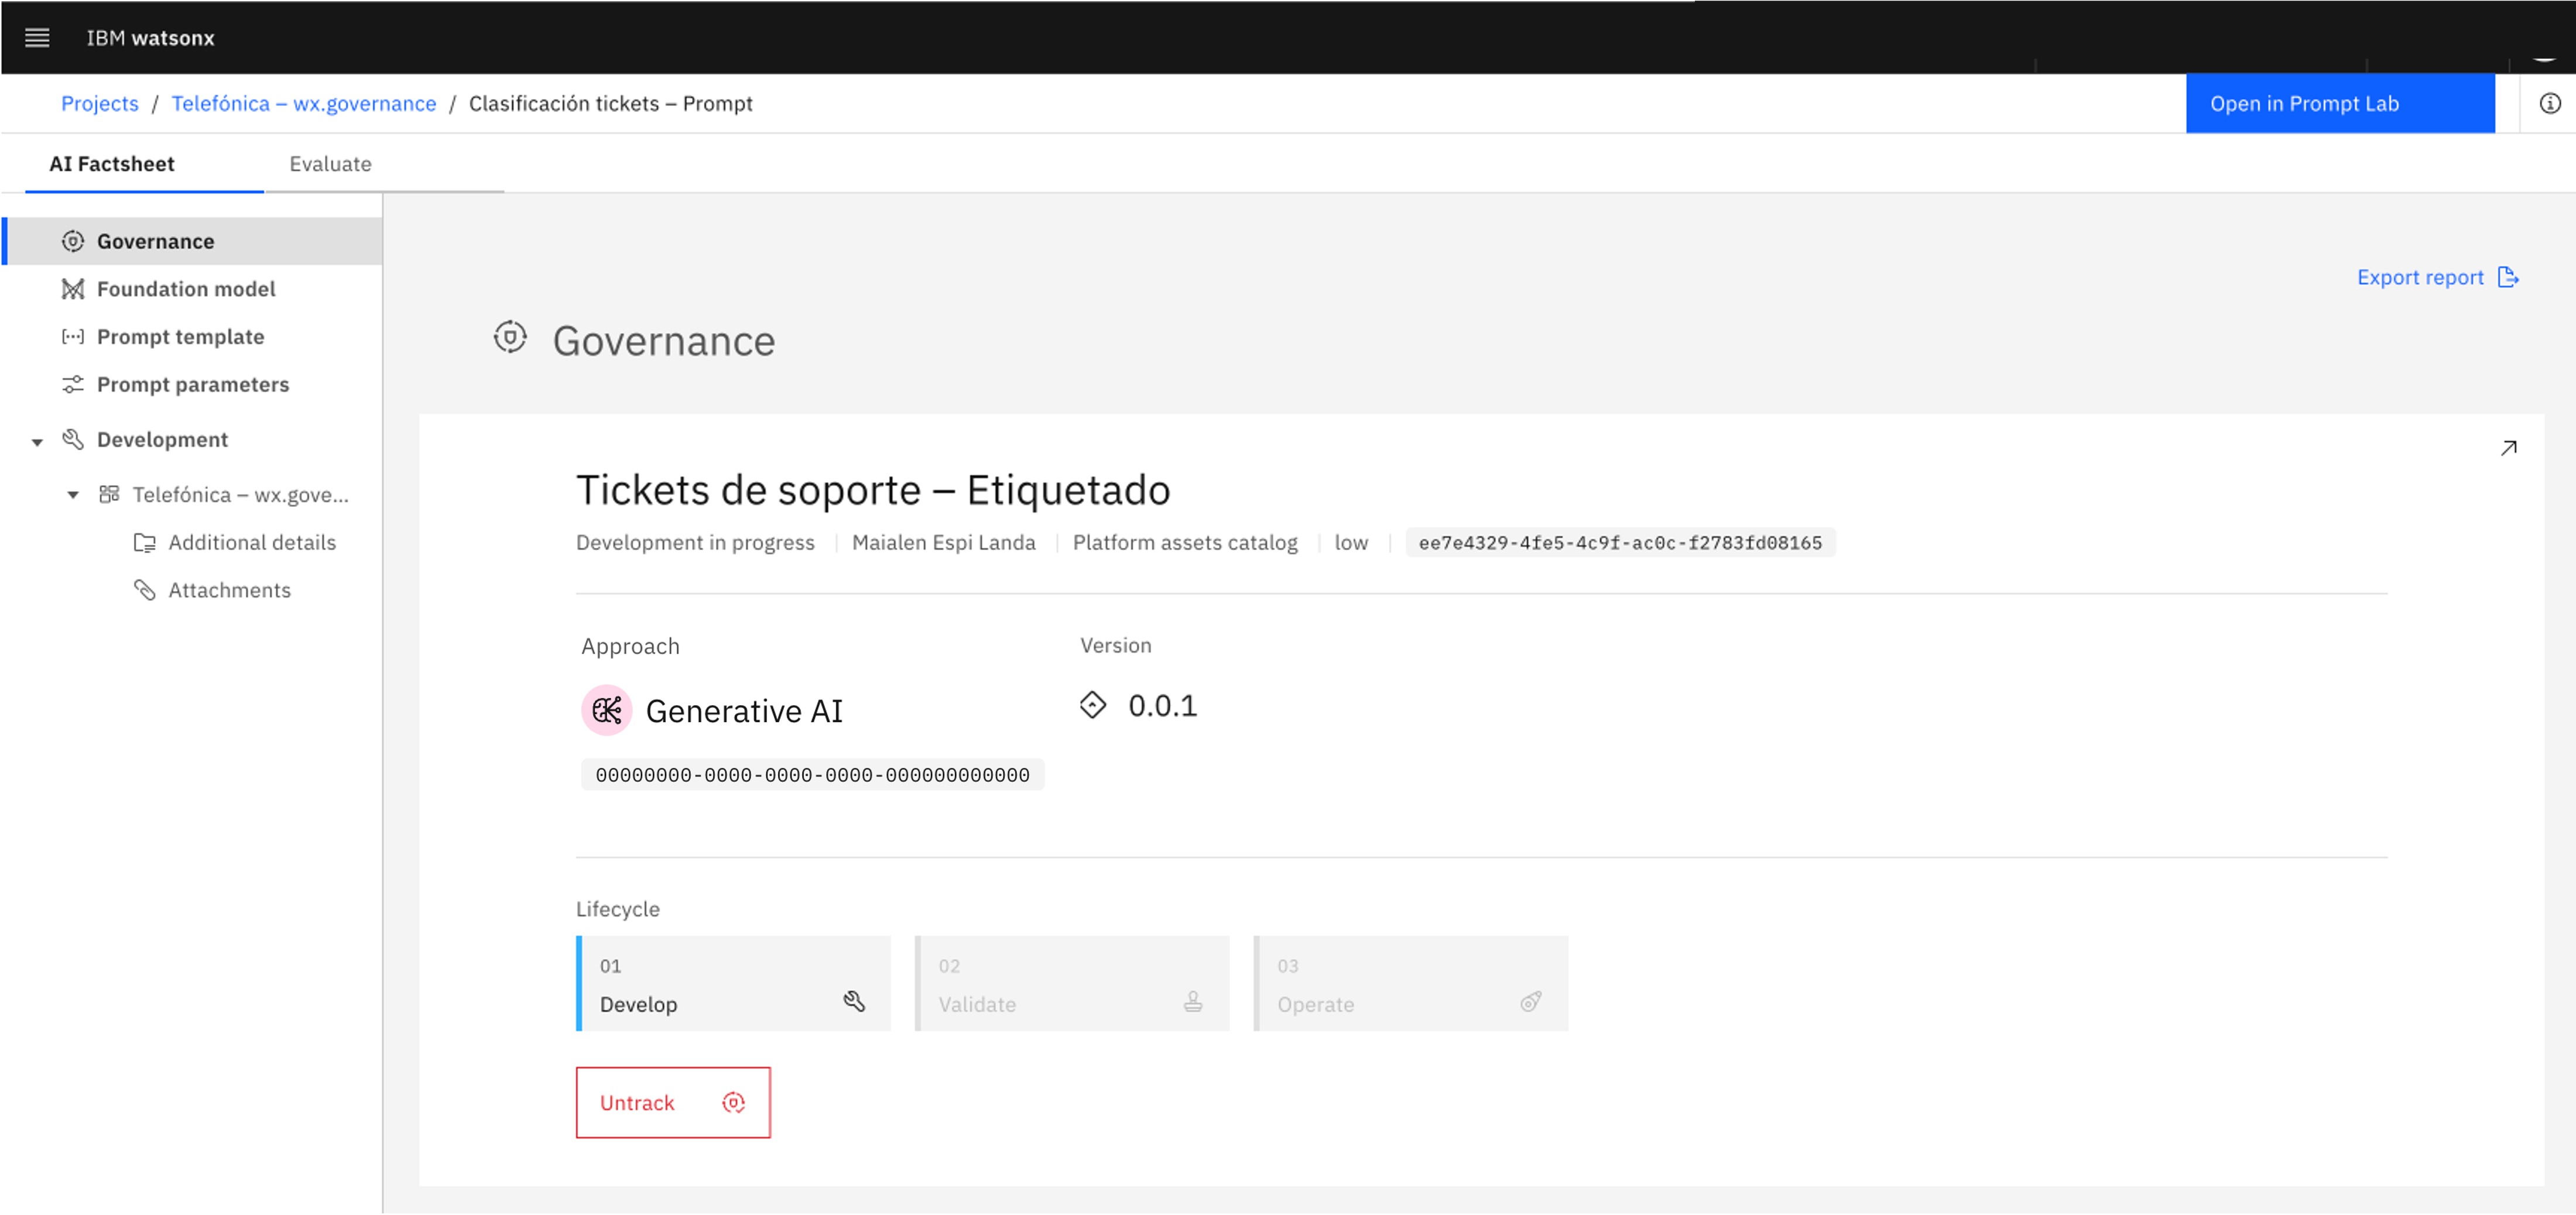Open Additional details in the tree
The width and height of the screenshot is (2576, 1215).
252,543
